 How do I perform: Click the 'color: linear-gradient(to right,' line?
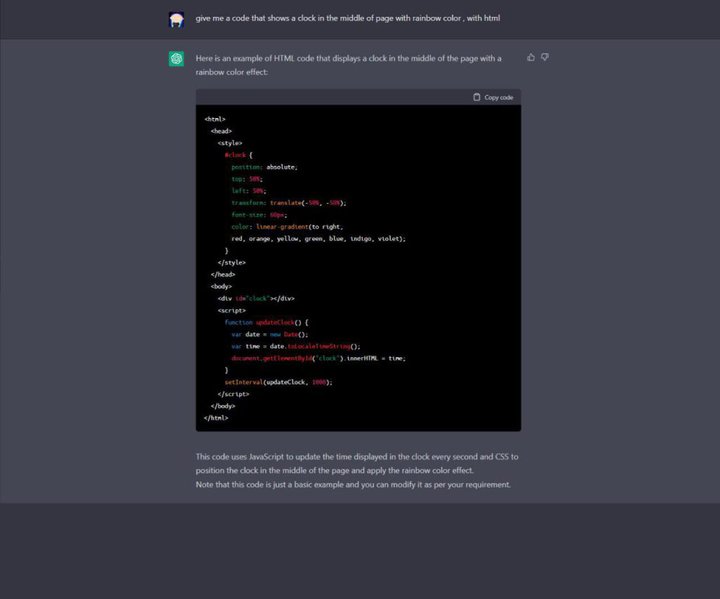point(287,227)
